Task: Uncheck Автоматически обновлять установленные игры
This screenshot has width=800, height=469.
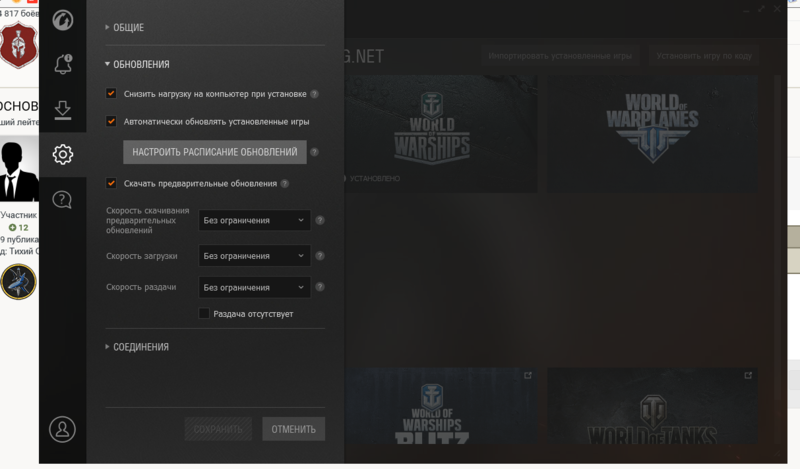Action: (111, 121)
